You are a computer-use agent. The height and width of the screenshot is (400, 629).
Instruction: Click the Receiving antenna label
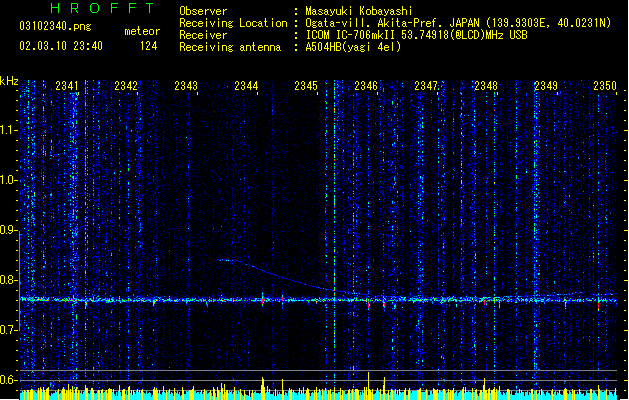point(230,47)
